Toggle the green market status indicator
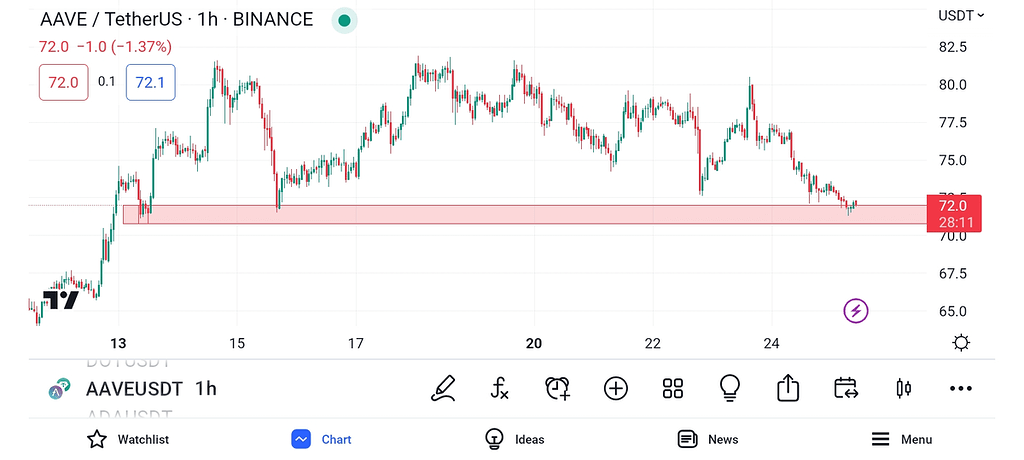Image resolution: width=1024 pixels, height=460 pixels. 345,20
